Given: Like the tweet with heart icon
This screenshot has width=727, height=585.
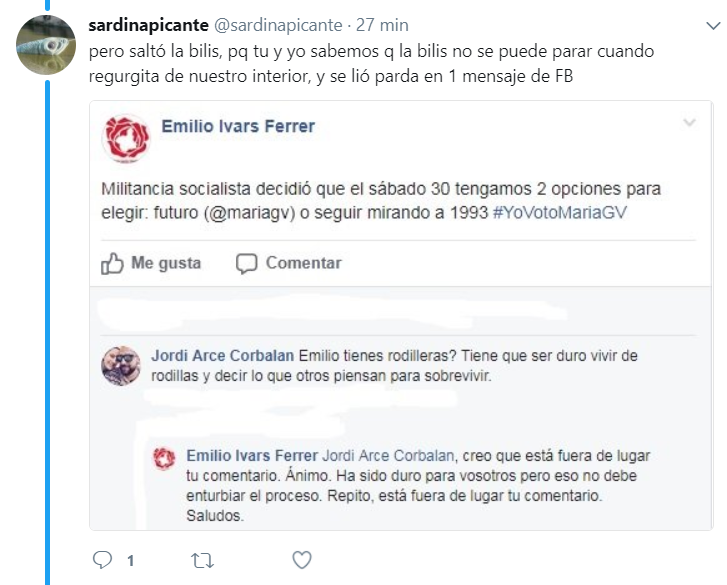Looking at the screenshot, I should click(x=302, y=560).
